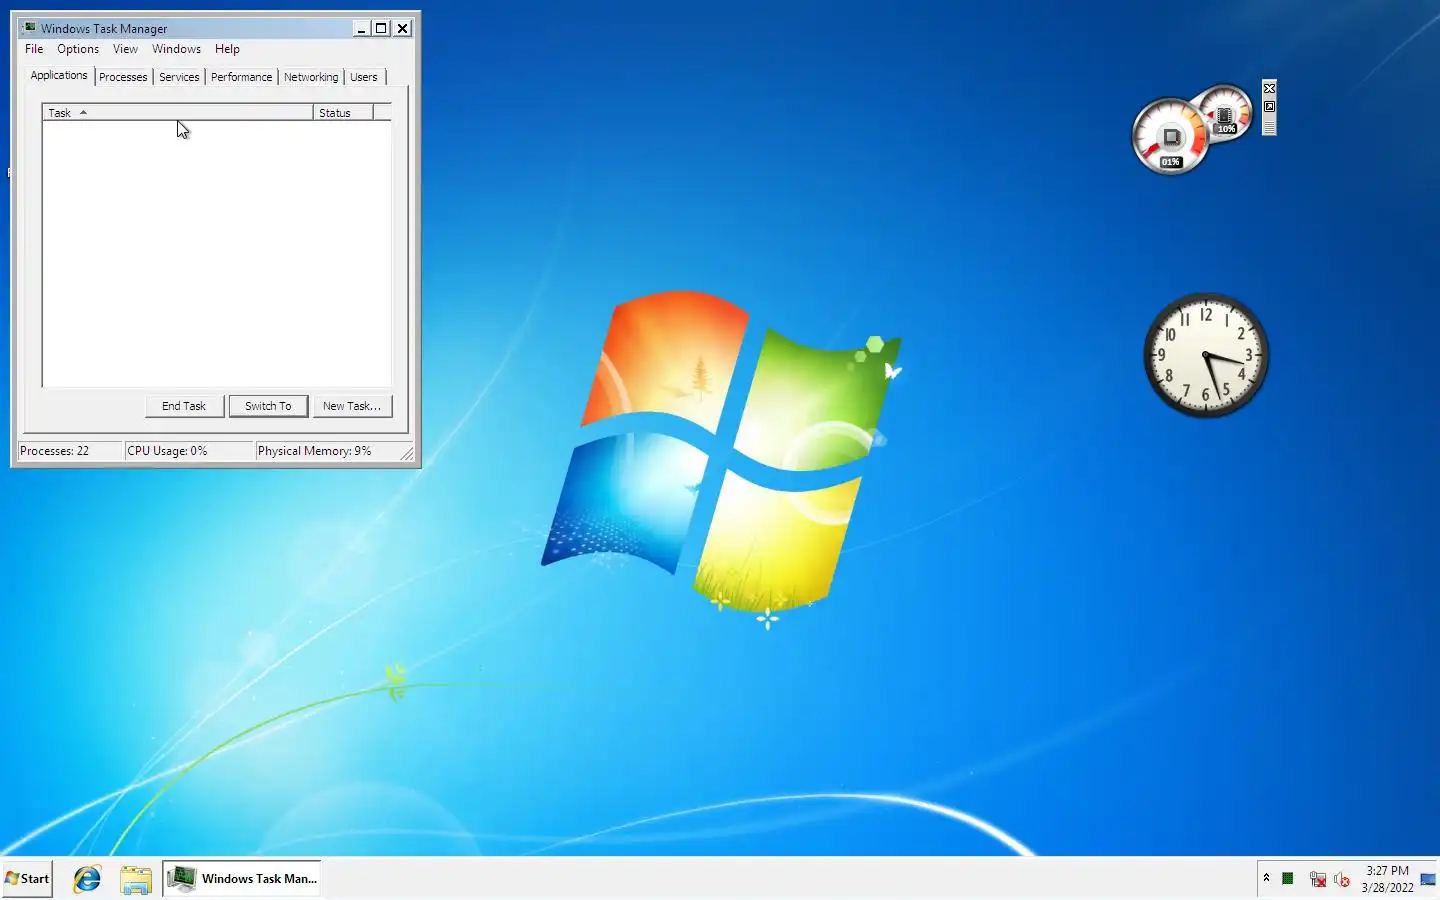Click the green Task Manager CPU tray icon

click(x=1288, y=879)
